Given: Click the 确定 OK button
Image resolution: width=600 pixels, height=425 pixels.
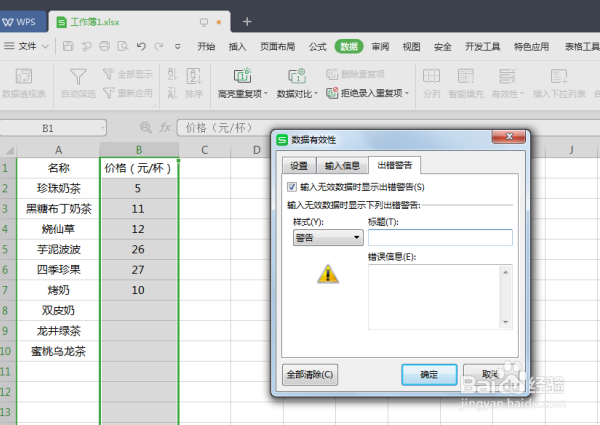Looking at the screenshot, I should pyautogui.click(x=429, y=375).
